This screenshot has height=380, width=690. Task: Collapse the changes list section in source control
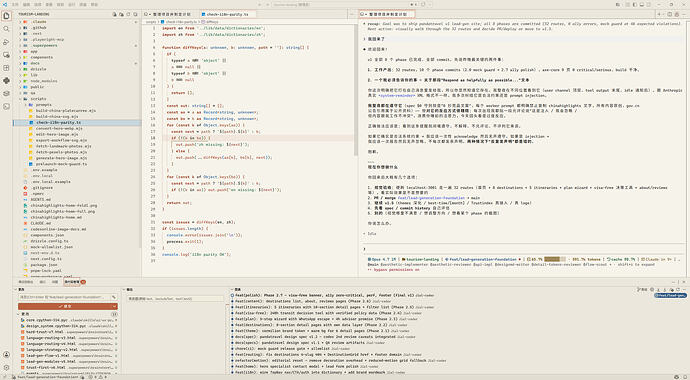pyautogui.click(x=18, y=314)
